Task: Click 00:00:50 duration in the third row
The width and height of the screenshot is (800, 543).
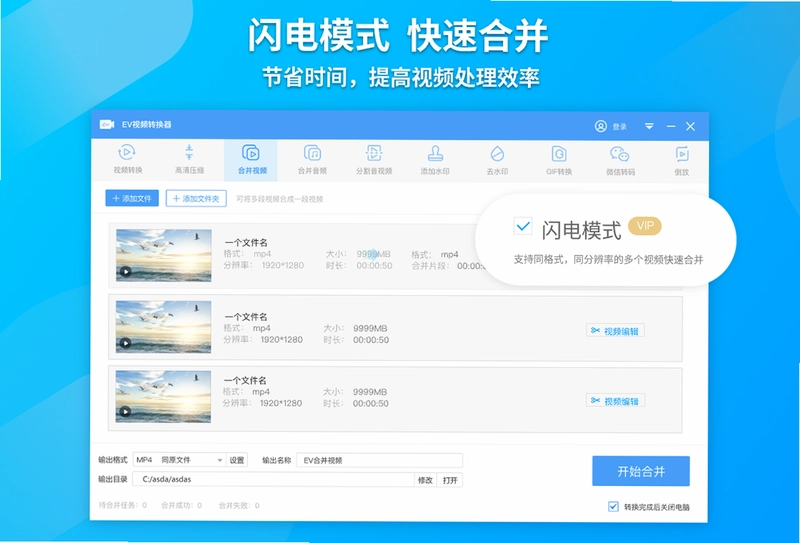Action: pos(370,403)
